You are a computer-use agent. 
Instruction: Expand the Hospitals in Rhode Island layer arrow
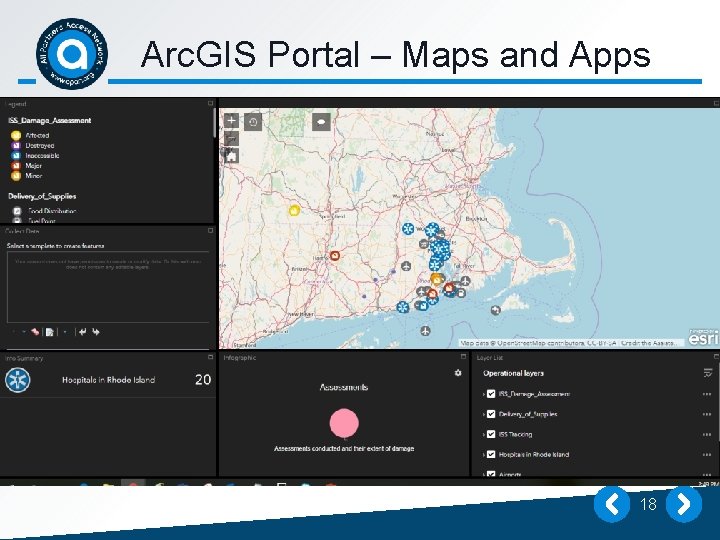tap(484, 455)
